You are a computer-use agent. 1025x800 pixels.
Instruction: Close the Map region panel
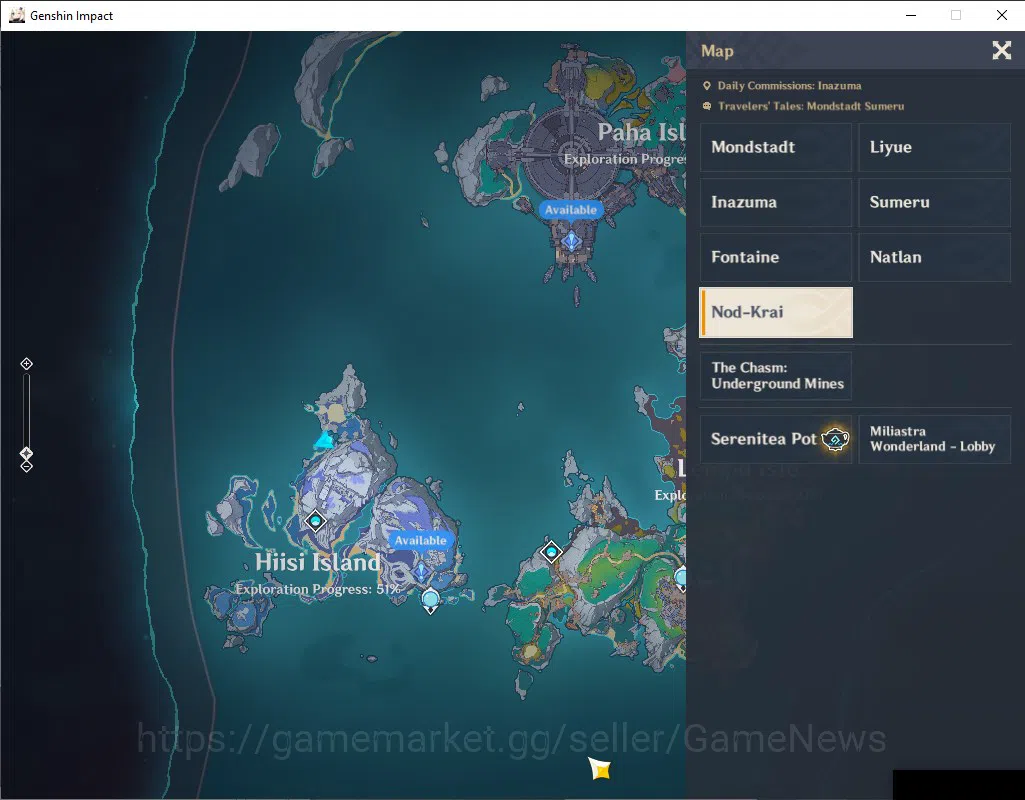(1001, 50)
